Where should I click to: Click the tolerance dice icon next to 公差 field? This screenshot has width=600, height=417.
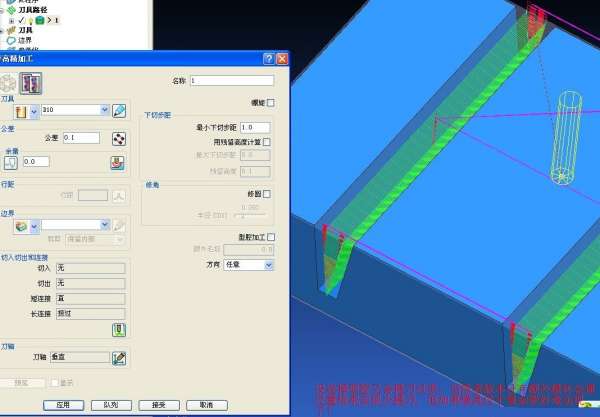click(x=119, y=138)
